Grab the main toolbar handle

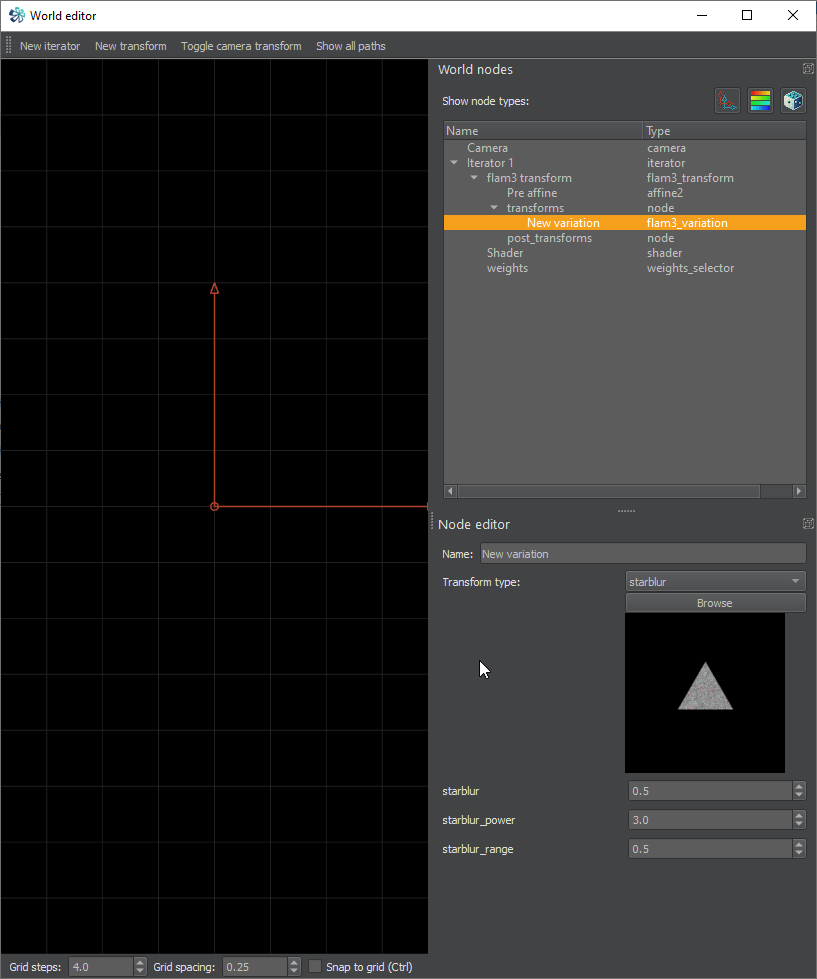(8, 46)
